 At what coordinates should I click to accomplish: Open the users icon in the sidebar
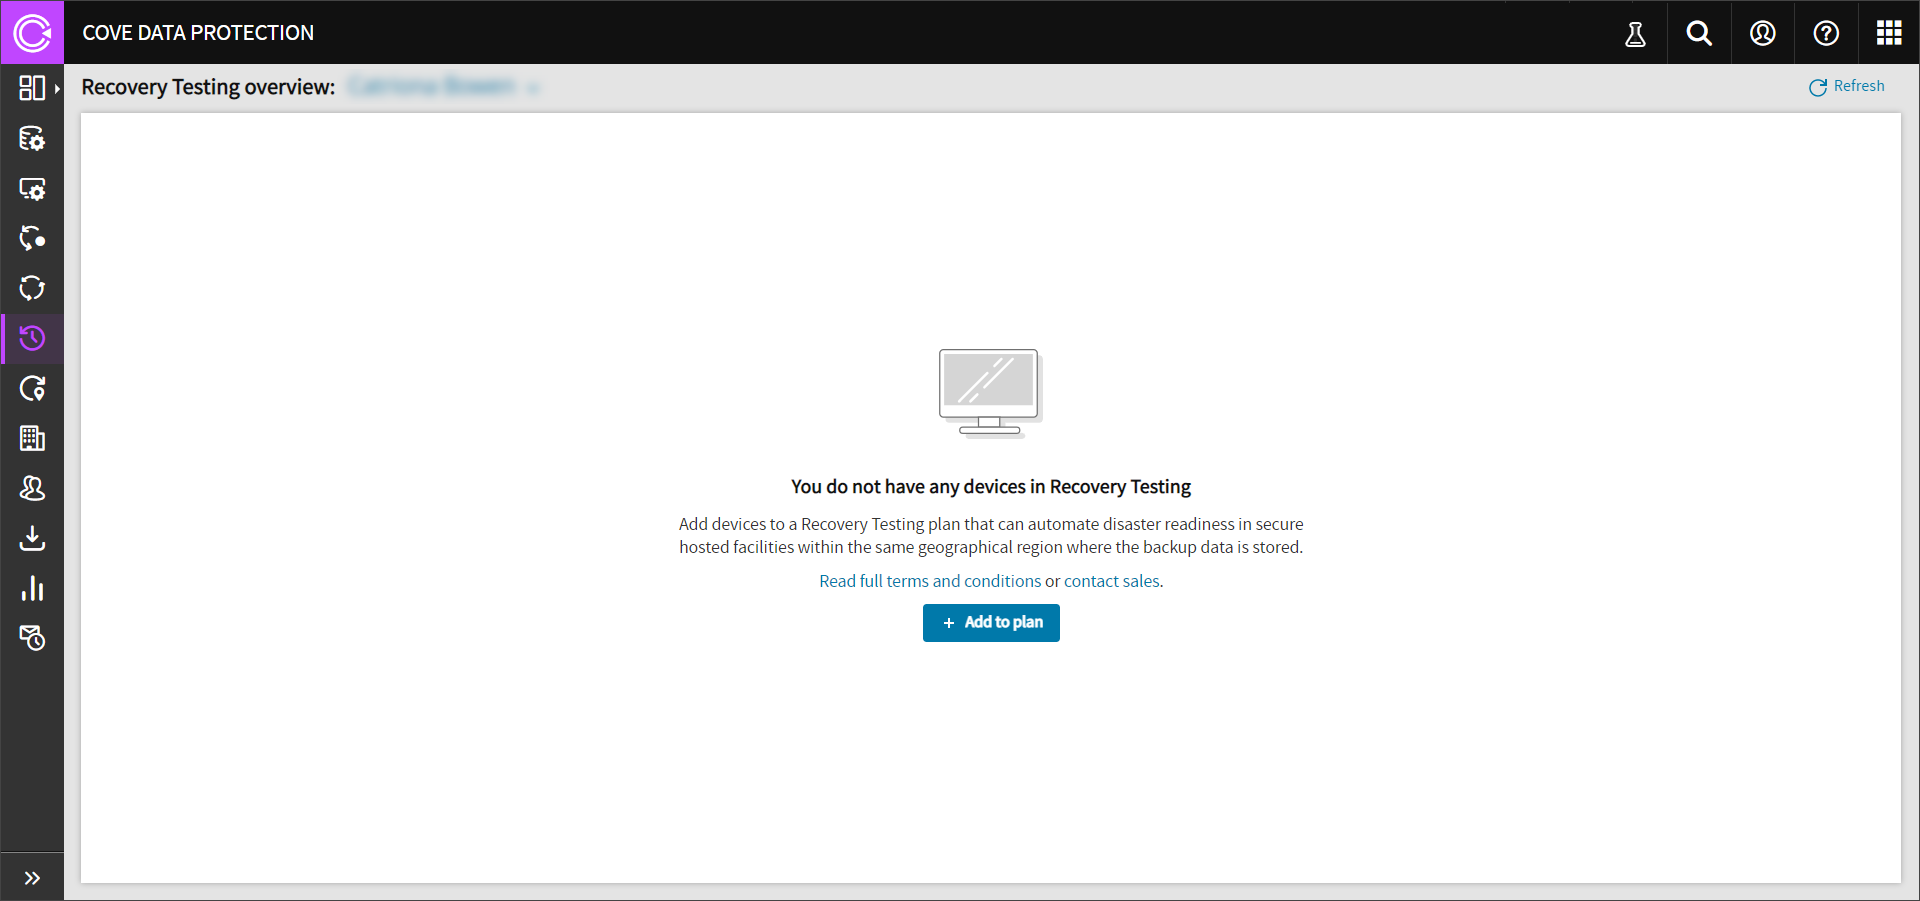[x=32, y=488]
